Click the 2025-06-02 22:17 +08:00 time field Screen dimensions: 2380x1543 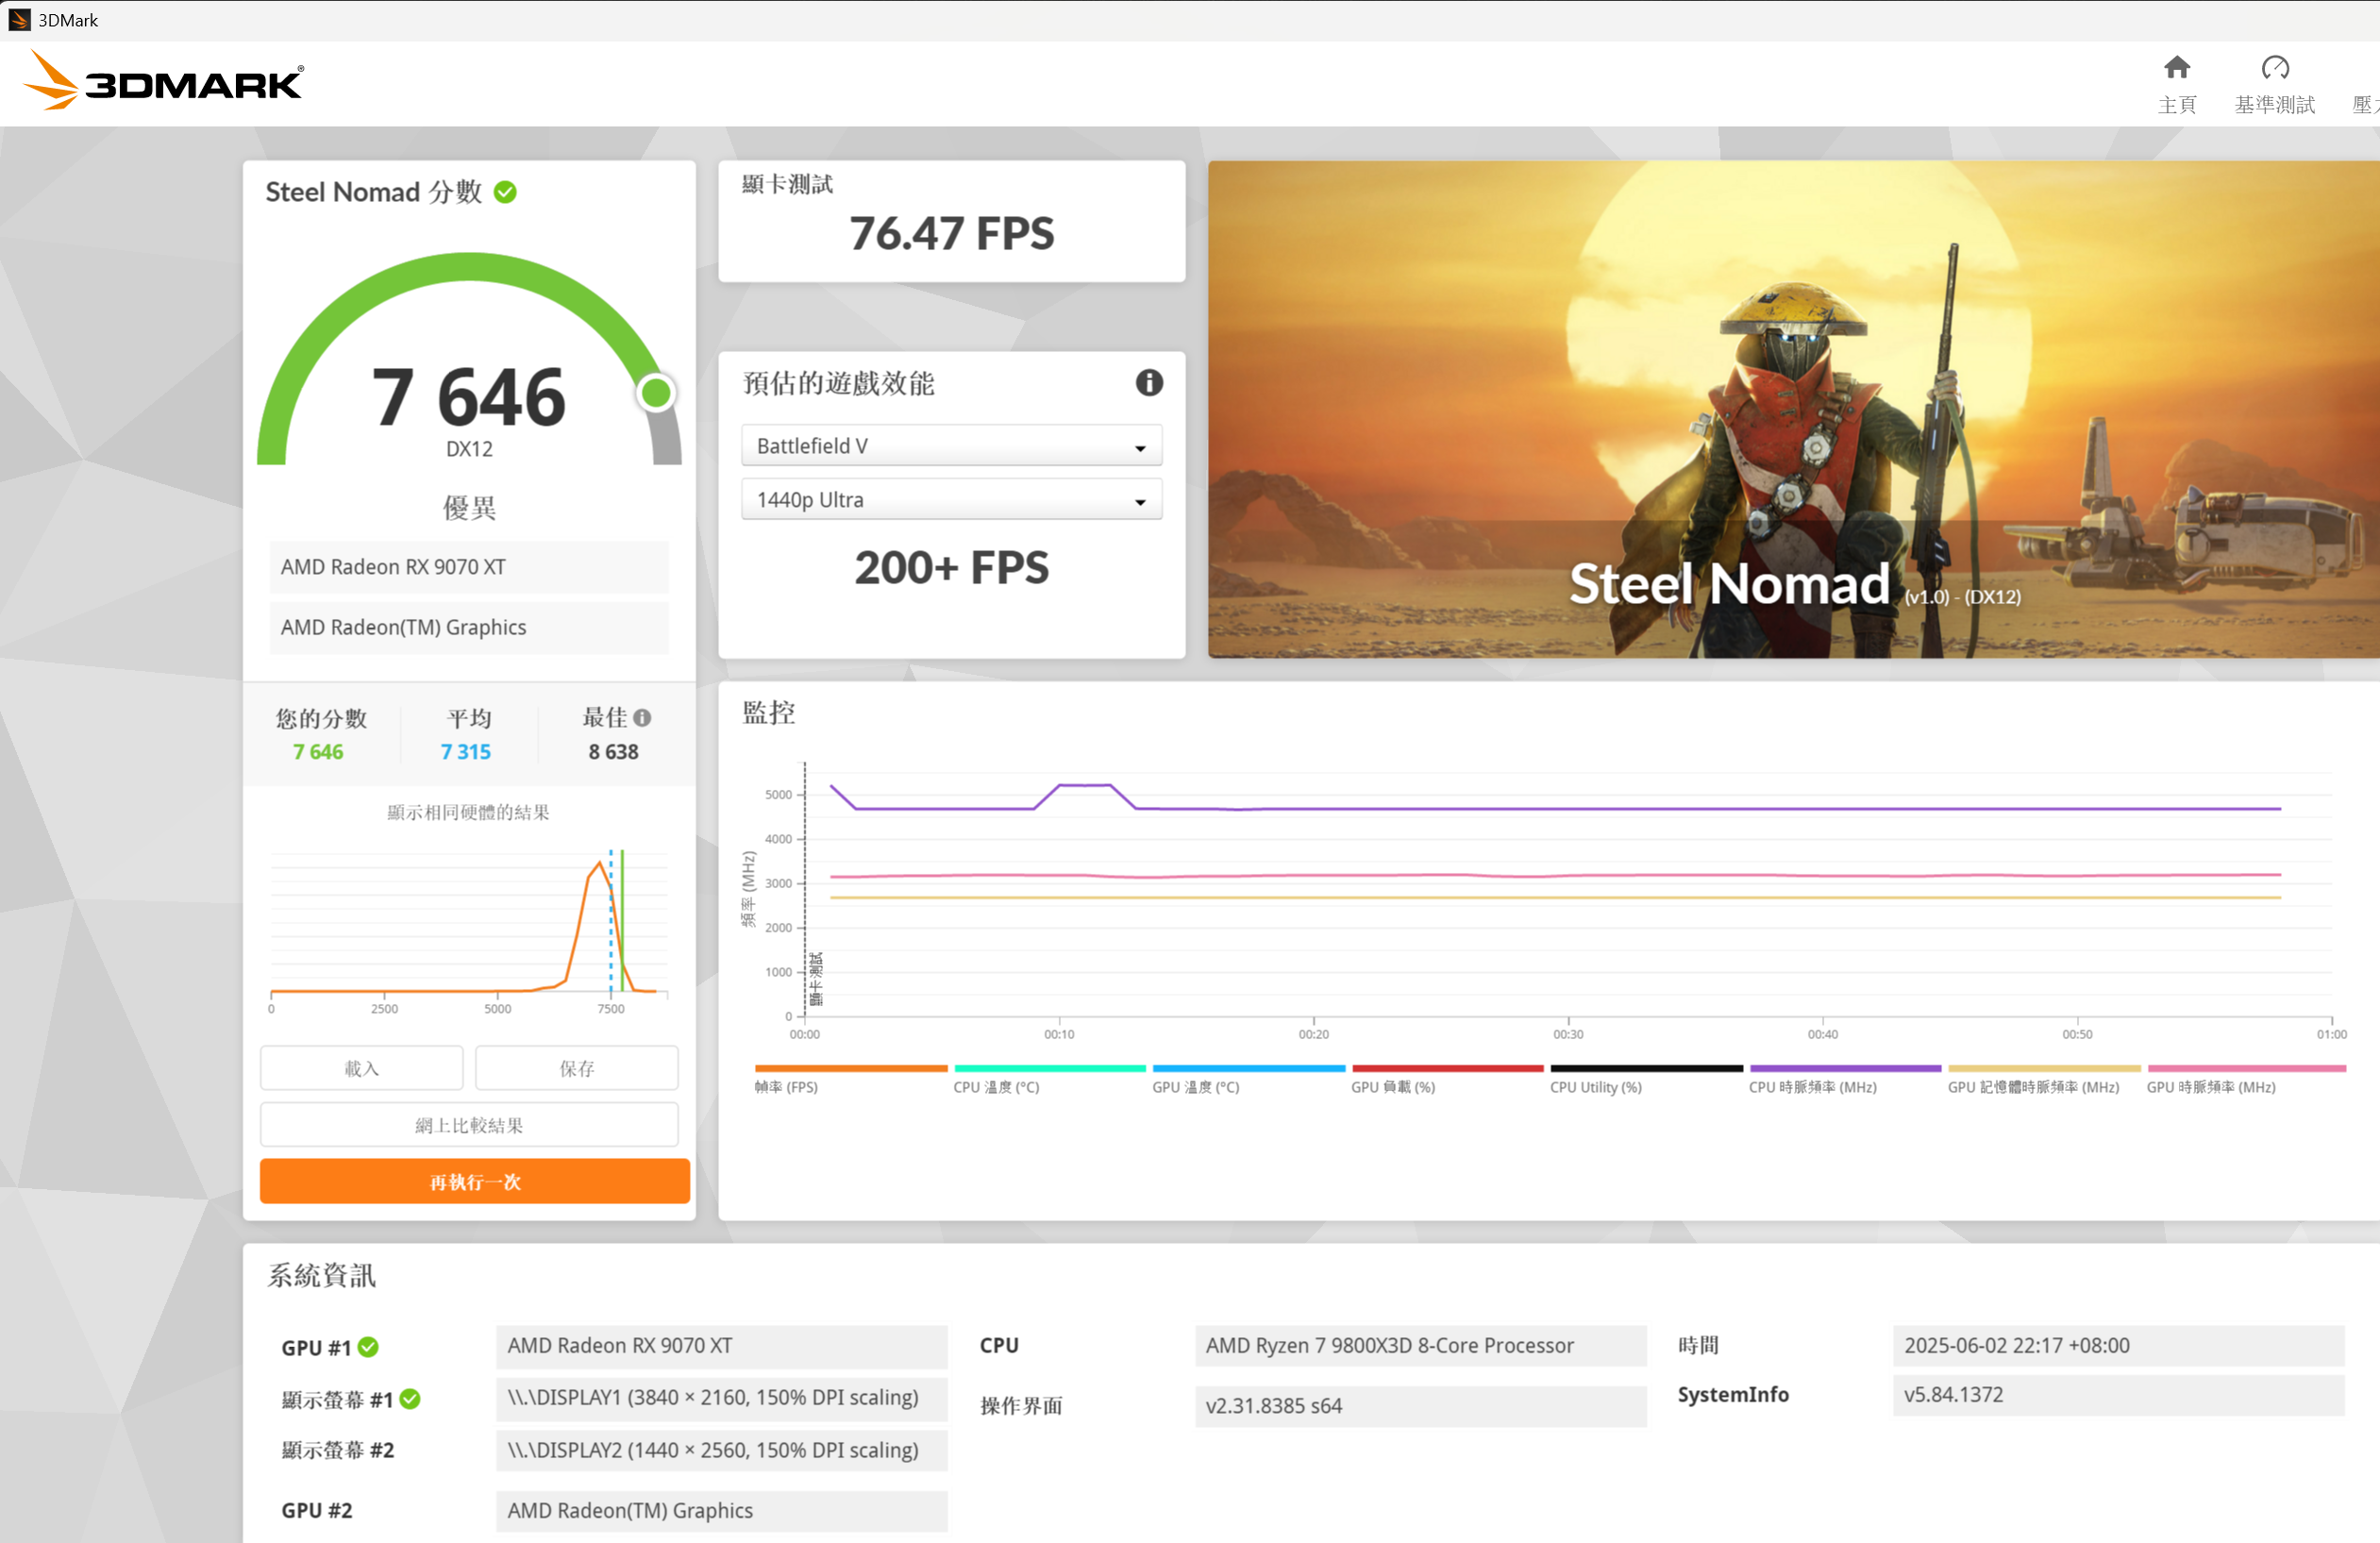click(x=2118, y=1346)
